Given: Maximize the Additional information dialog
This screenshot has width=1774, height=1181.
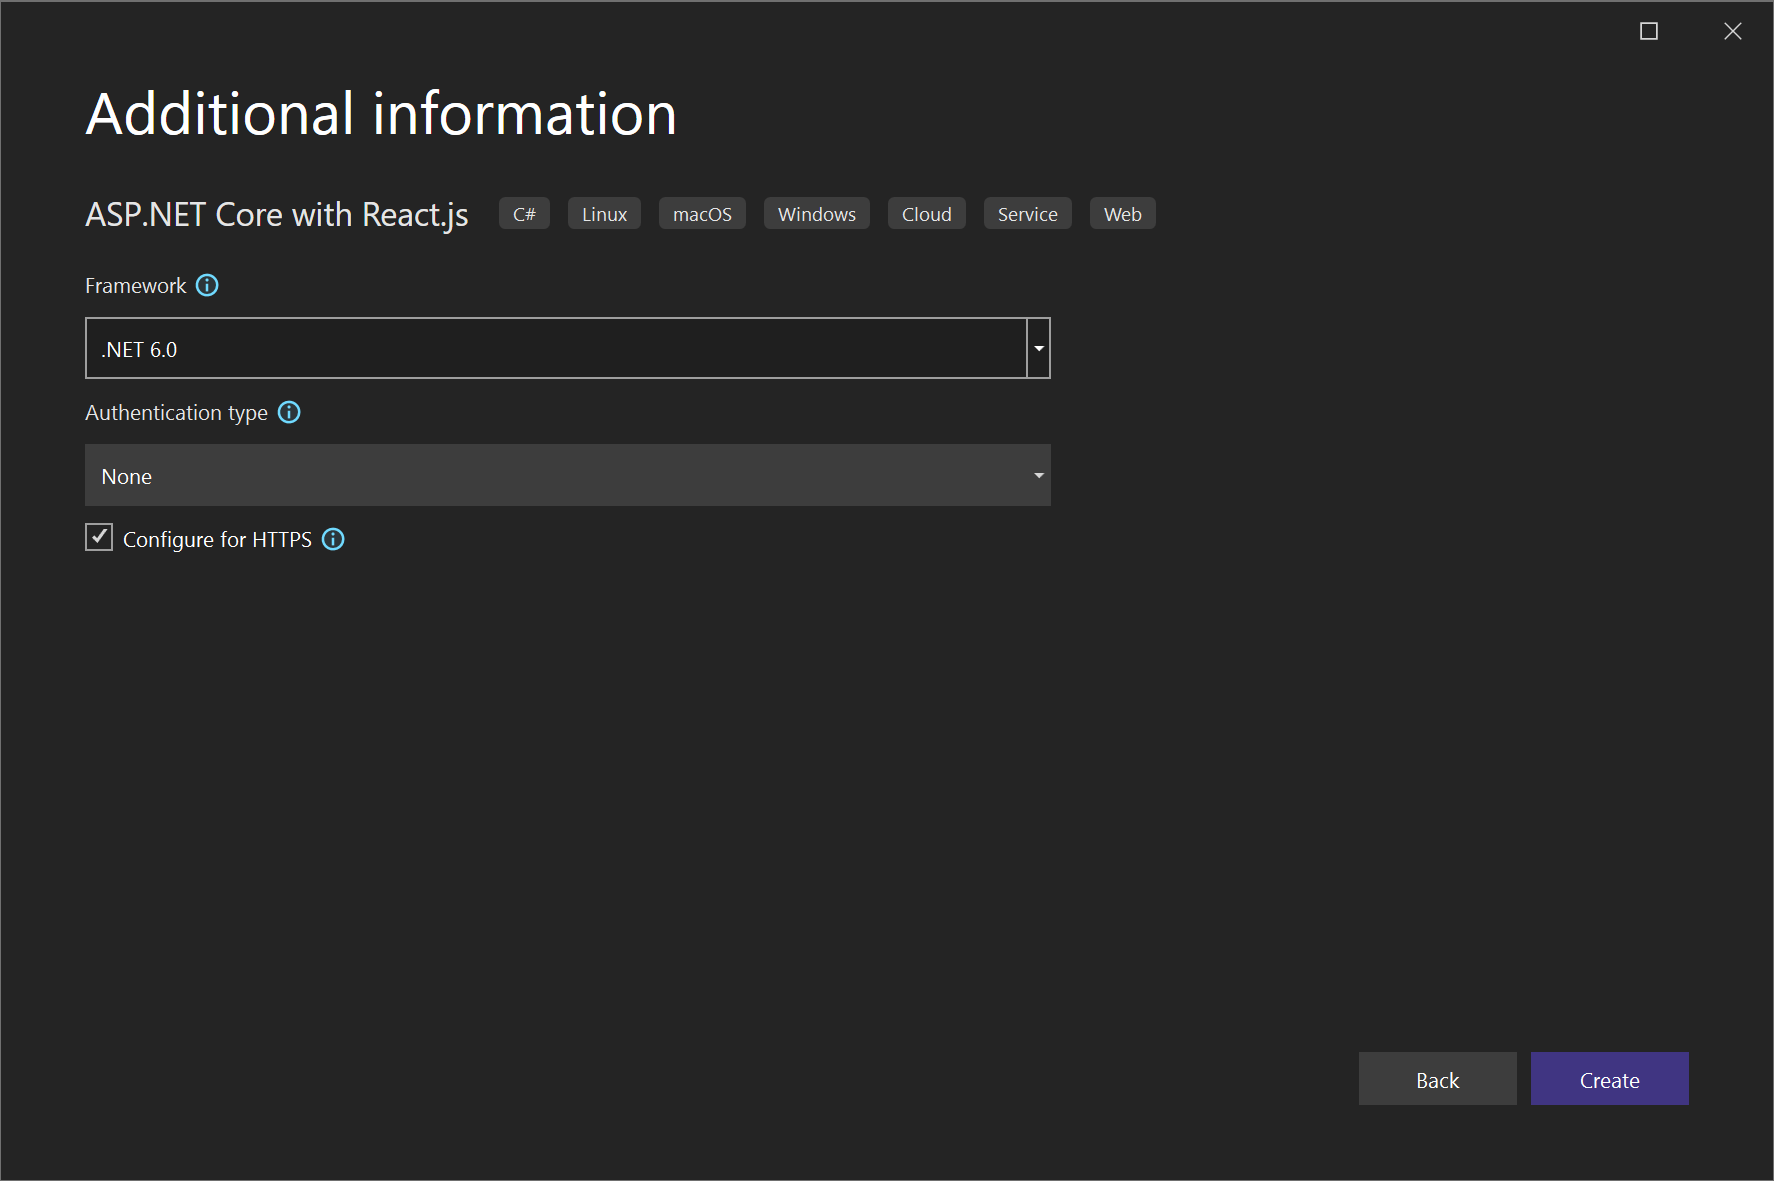Looking at the screenshot, I should tap(1648, 31).
